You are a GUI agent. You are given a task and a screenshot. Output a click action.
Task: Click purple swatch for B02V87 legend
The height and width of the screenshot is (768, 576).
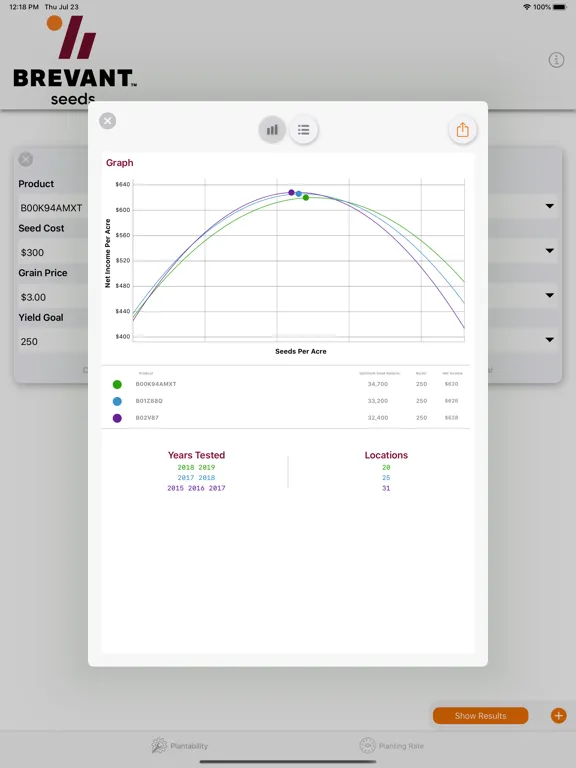[x=117, y=418]
